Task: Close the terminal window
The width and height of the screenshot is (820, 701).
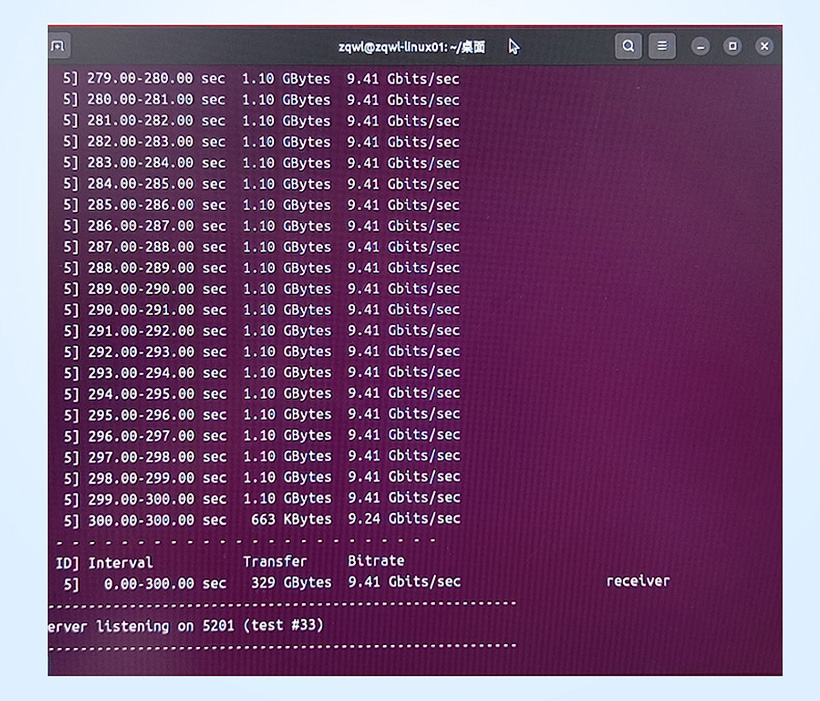Action: pos(764,46)
